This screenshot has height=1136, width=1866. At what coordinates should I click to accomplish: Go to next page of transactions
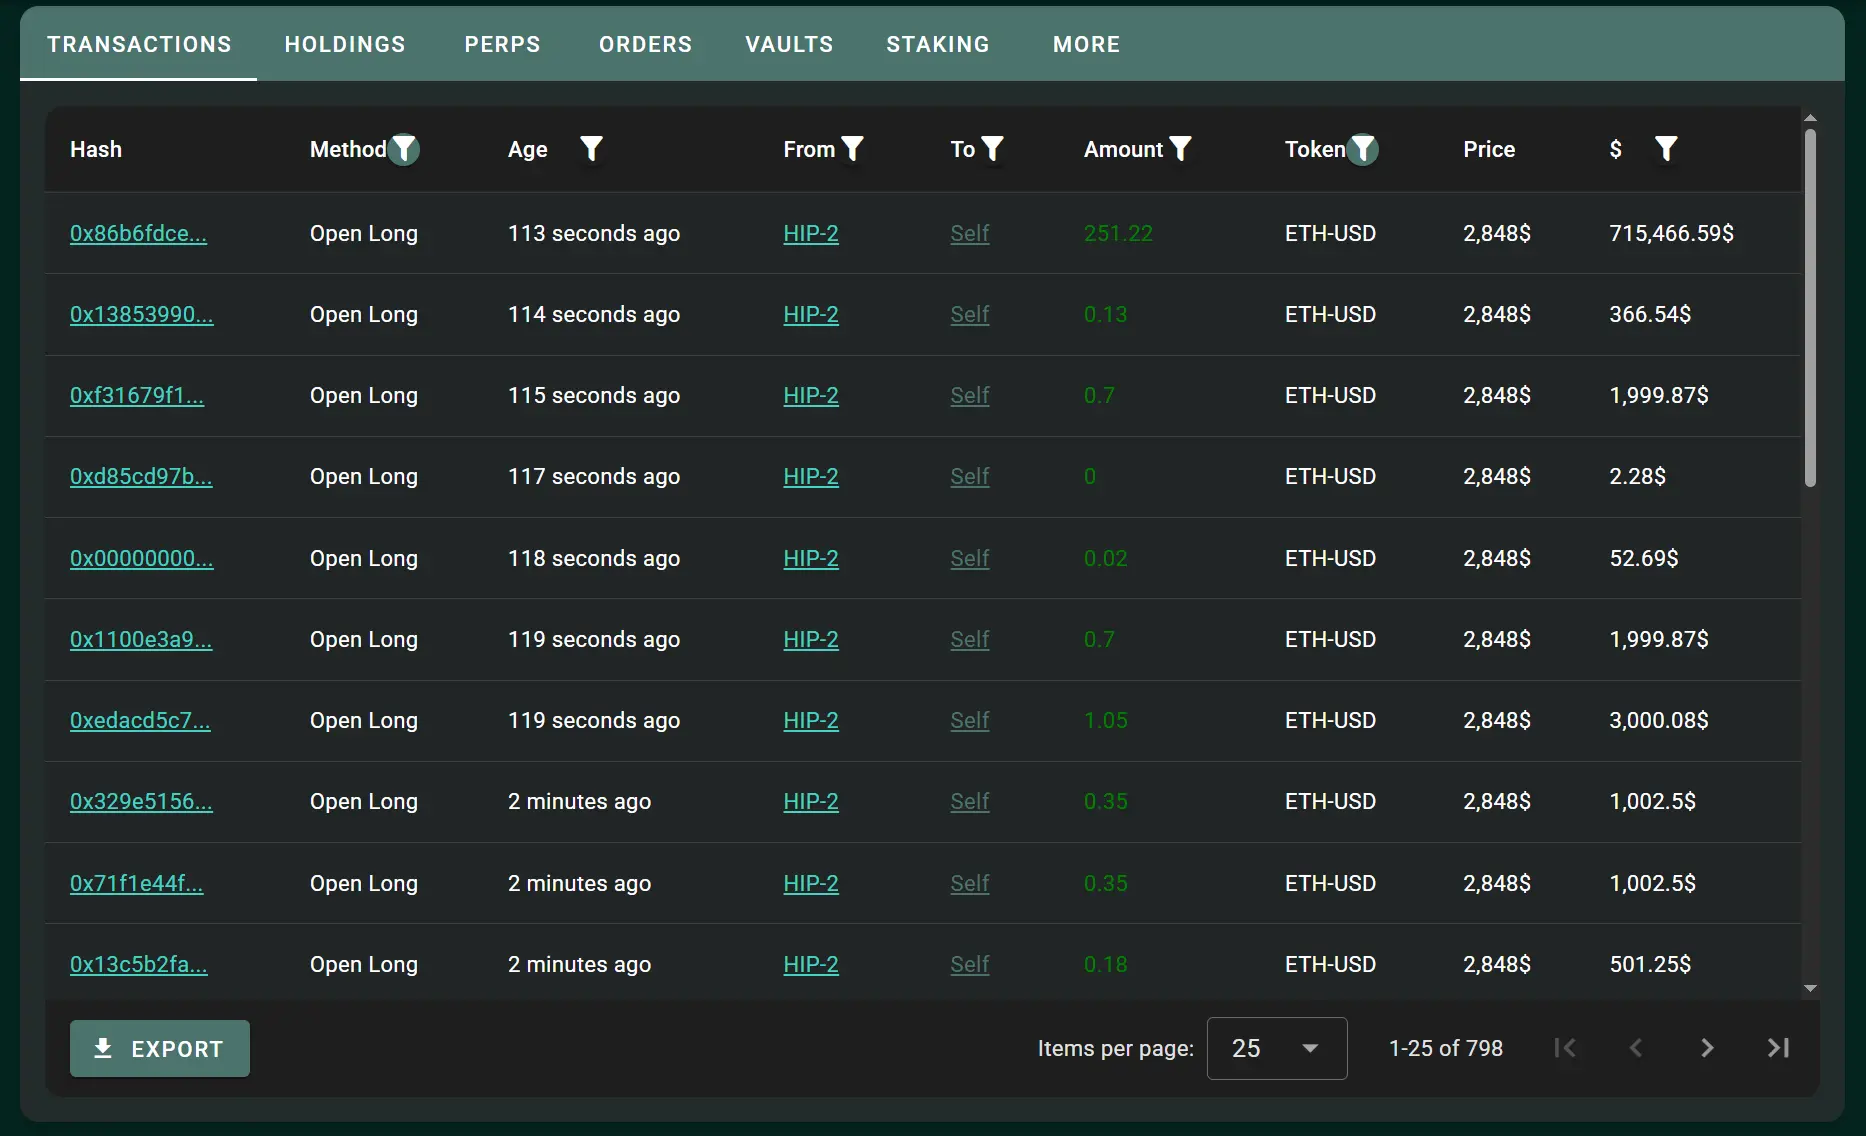[1707, 1048]
